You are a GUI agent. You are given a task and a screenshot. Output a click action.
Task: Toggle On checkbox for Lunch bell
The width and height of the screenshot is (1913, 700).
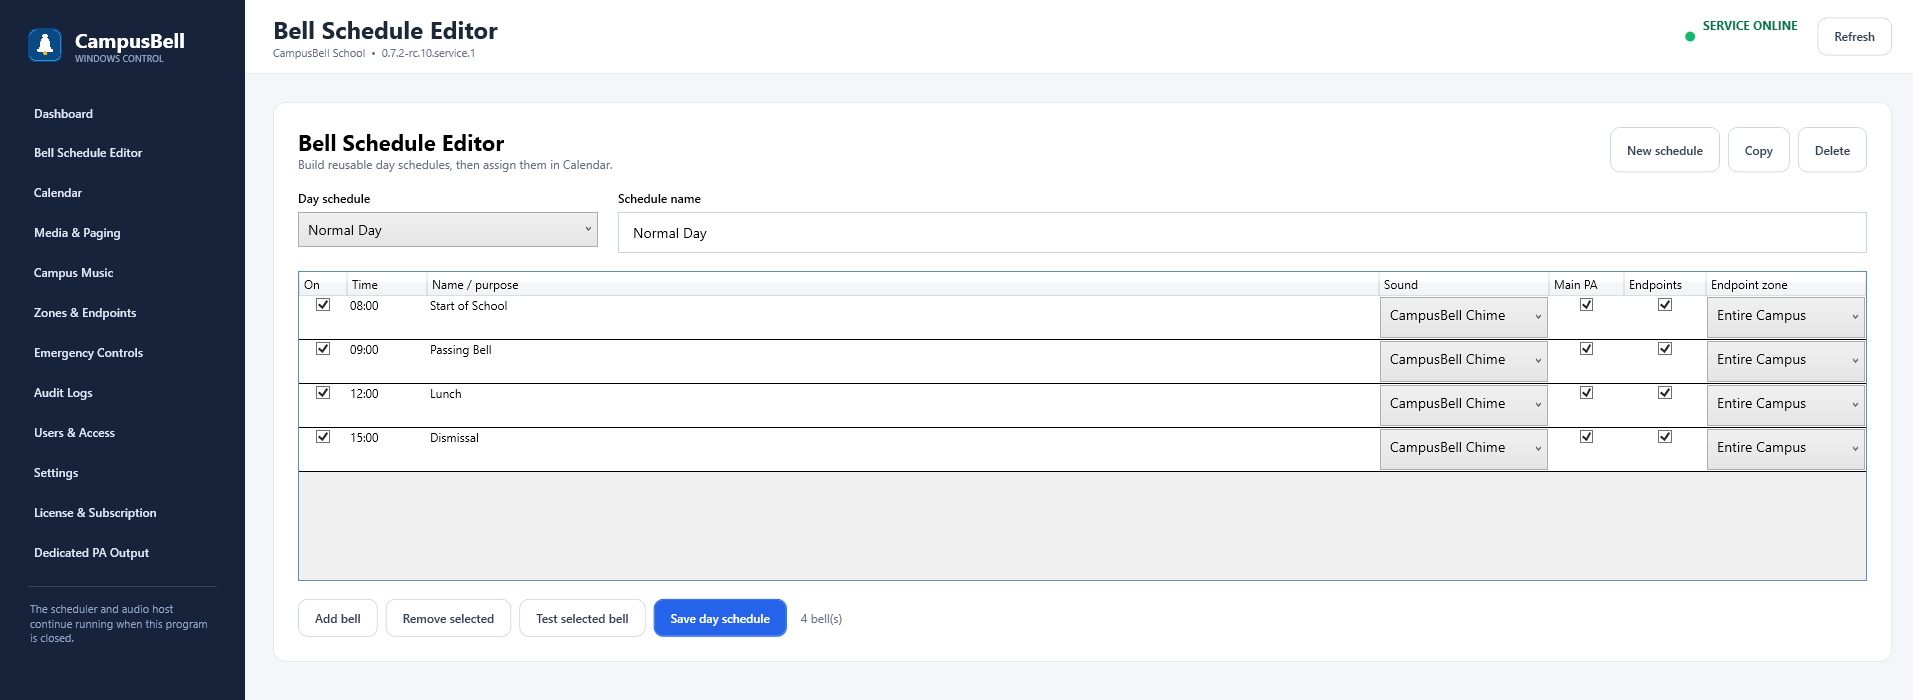point(323,393)
